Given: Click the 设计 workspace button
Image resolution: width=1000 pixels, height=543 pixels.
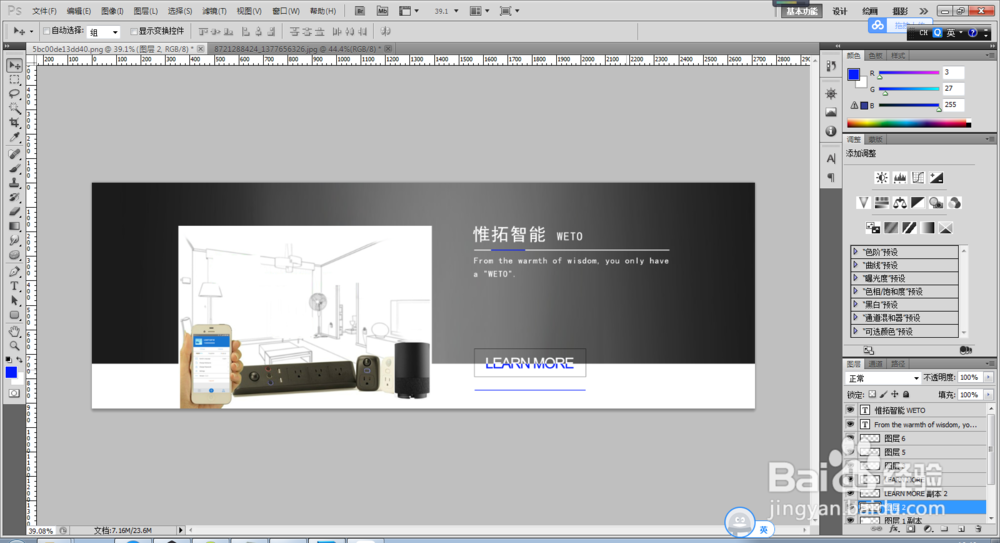Looking at the screenshot, I should pyautogui.click(x=840, y=11).
